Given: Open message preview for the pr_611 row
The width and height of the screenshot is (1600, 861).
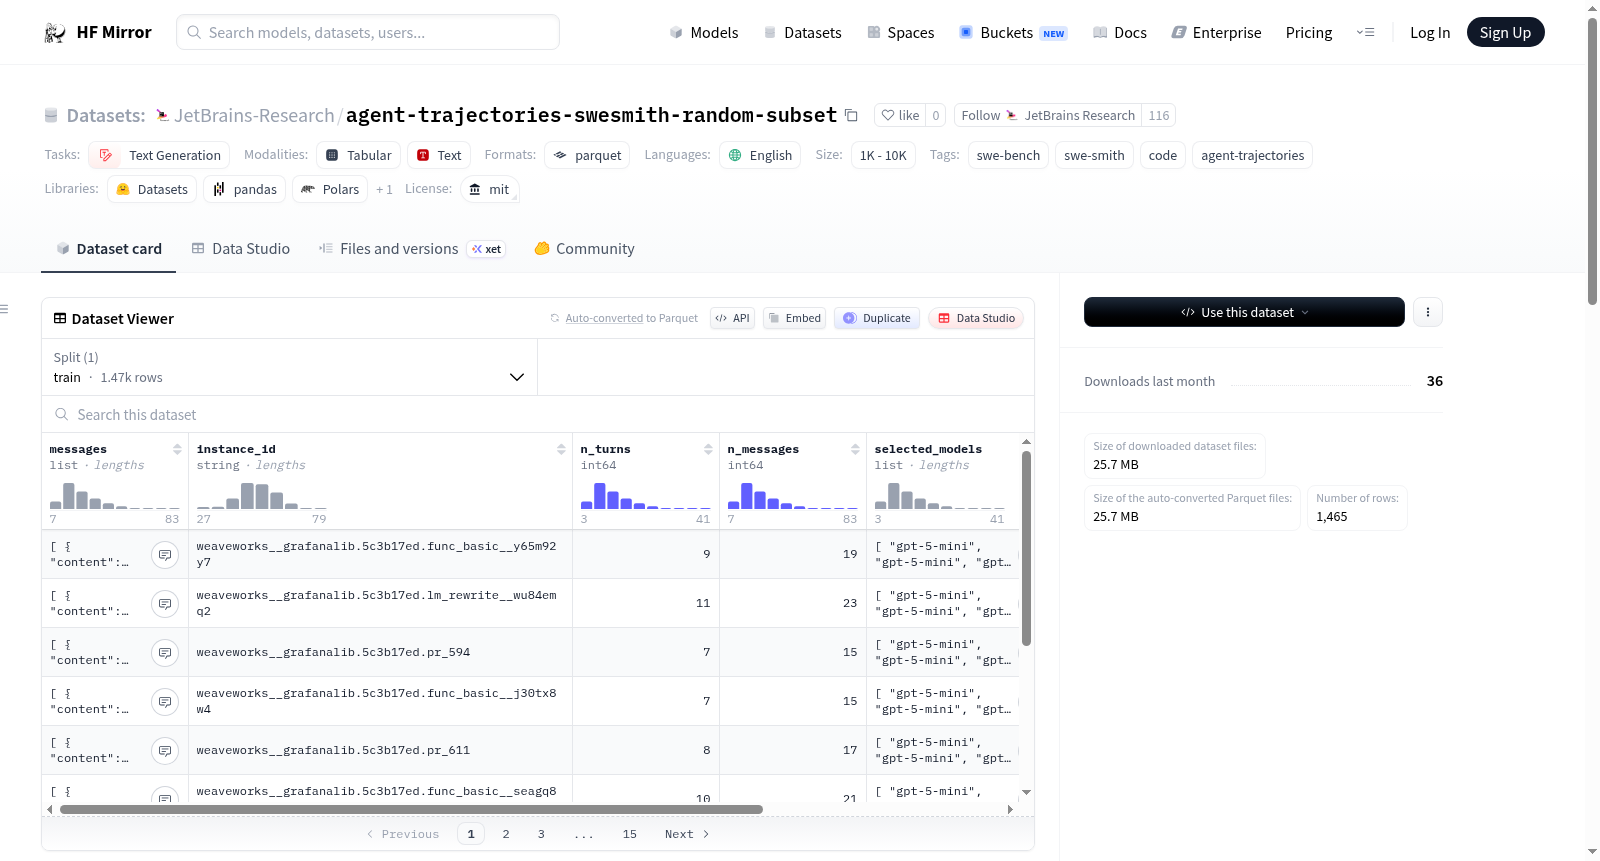Looking at the screenshot, I should tap(165, 750).
